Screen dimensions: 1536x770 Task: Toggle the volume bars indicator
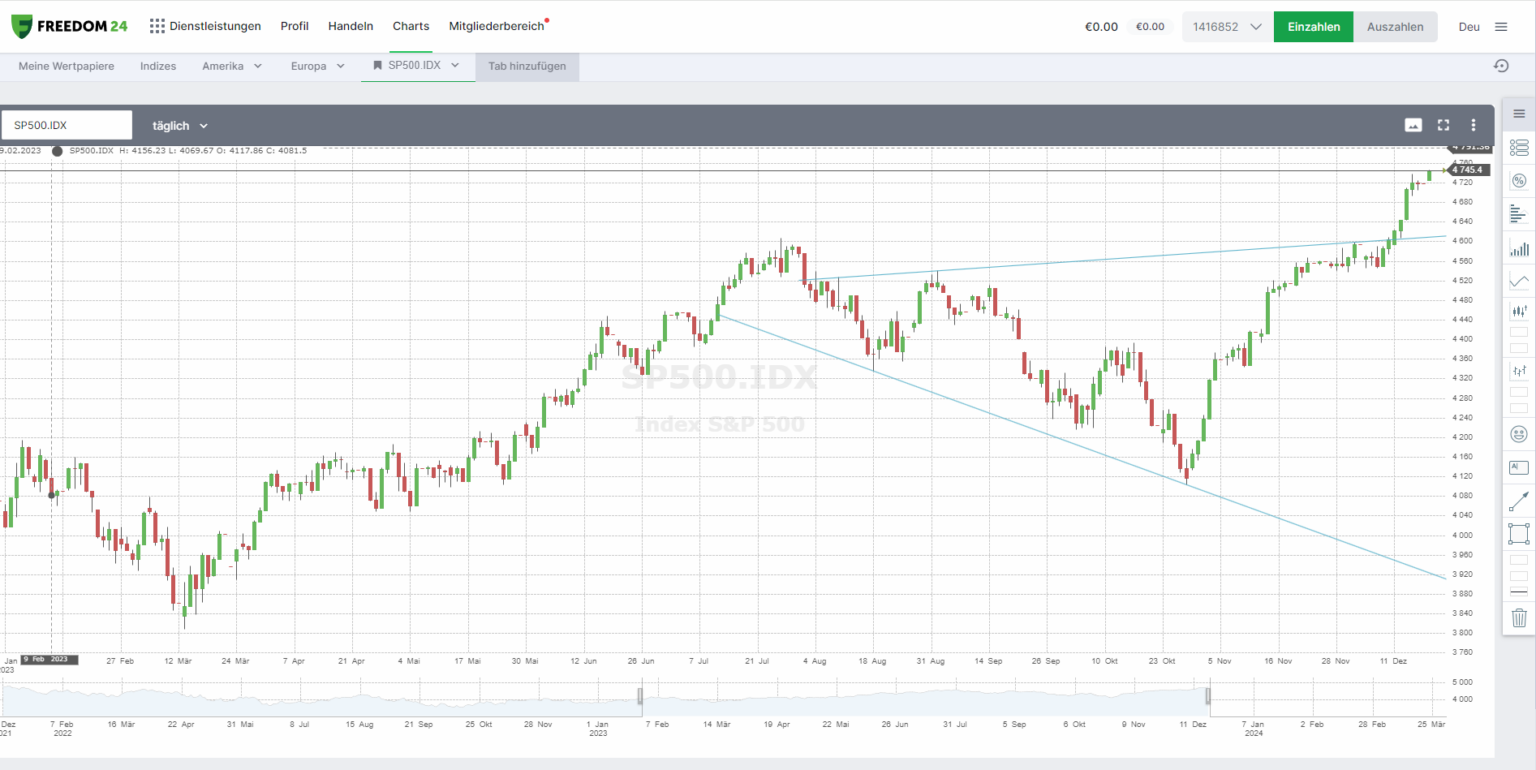point(1519,248)
